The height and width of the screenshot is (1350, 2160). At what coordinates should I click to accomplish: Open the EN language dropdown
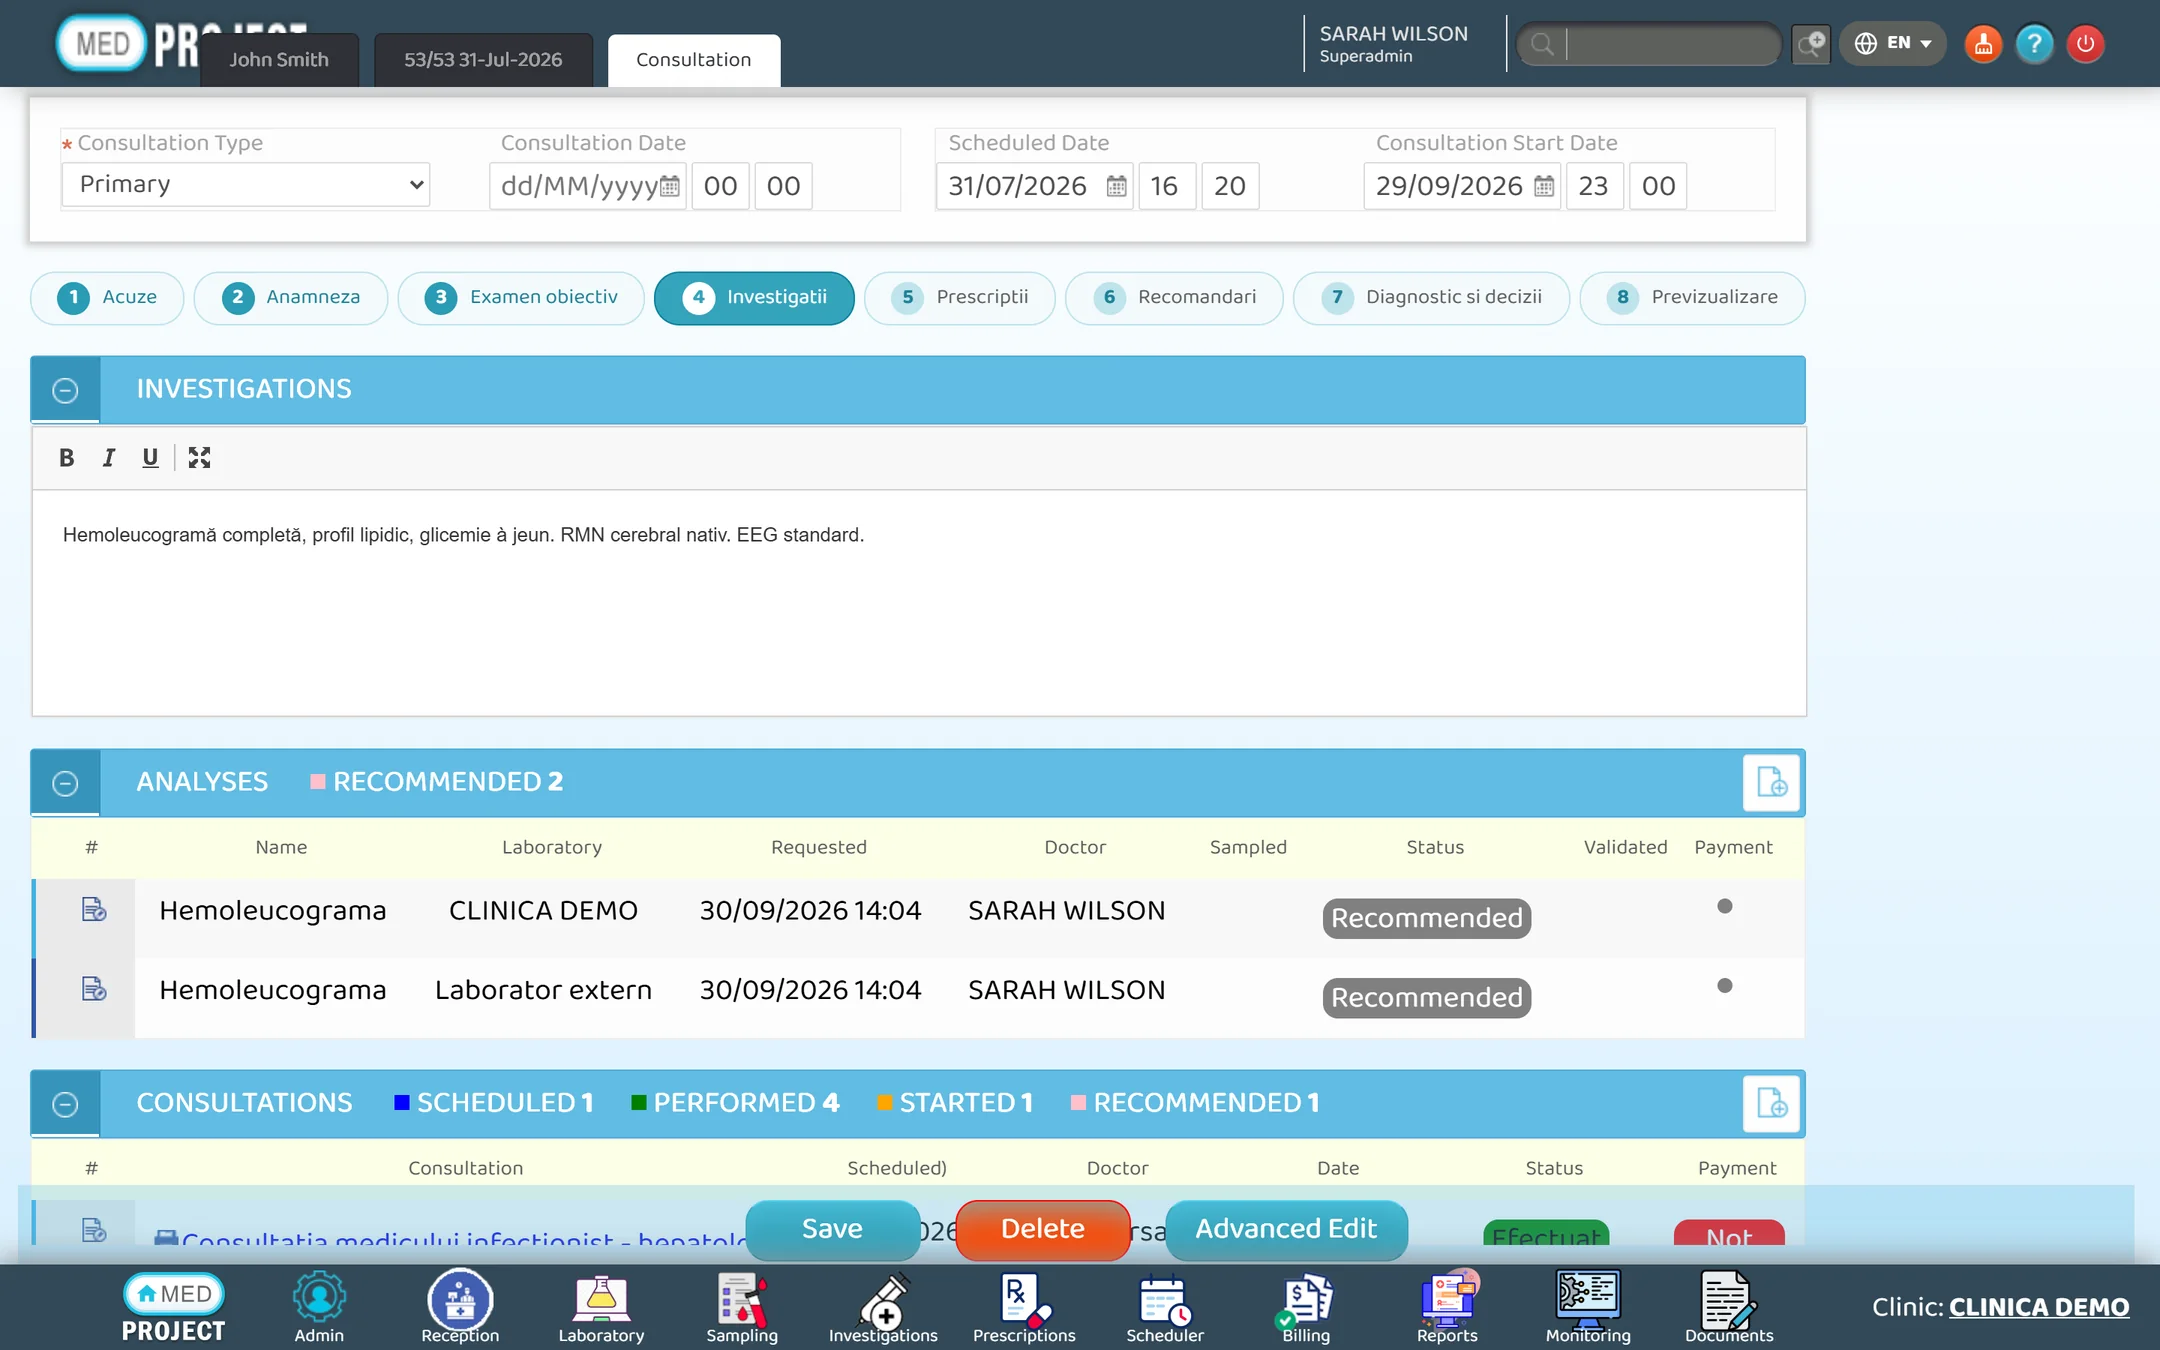click(1892, 44)
